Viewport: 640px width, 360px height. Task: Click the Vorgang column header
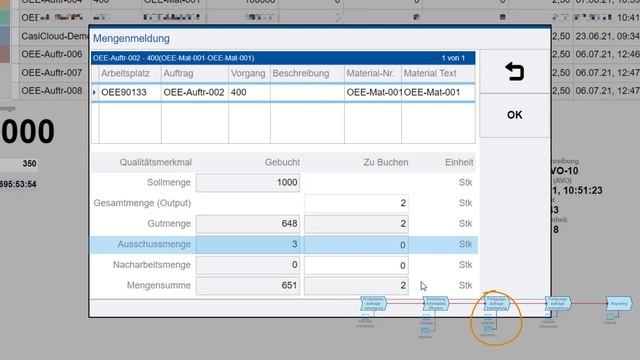click(248, 73)
